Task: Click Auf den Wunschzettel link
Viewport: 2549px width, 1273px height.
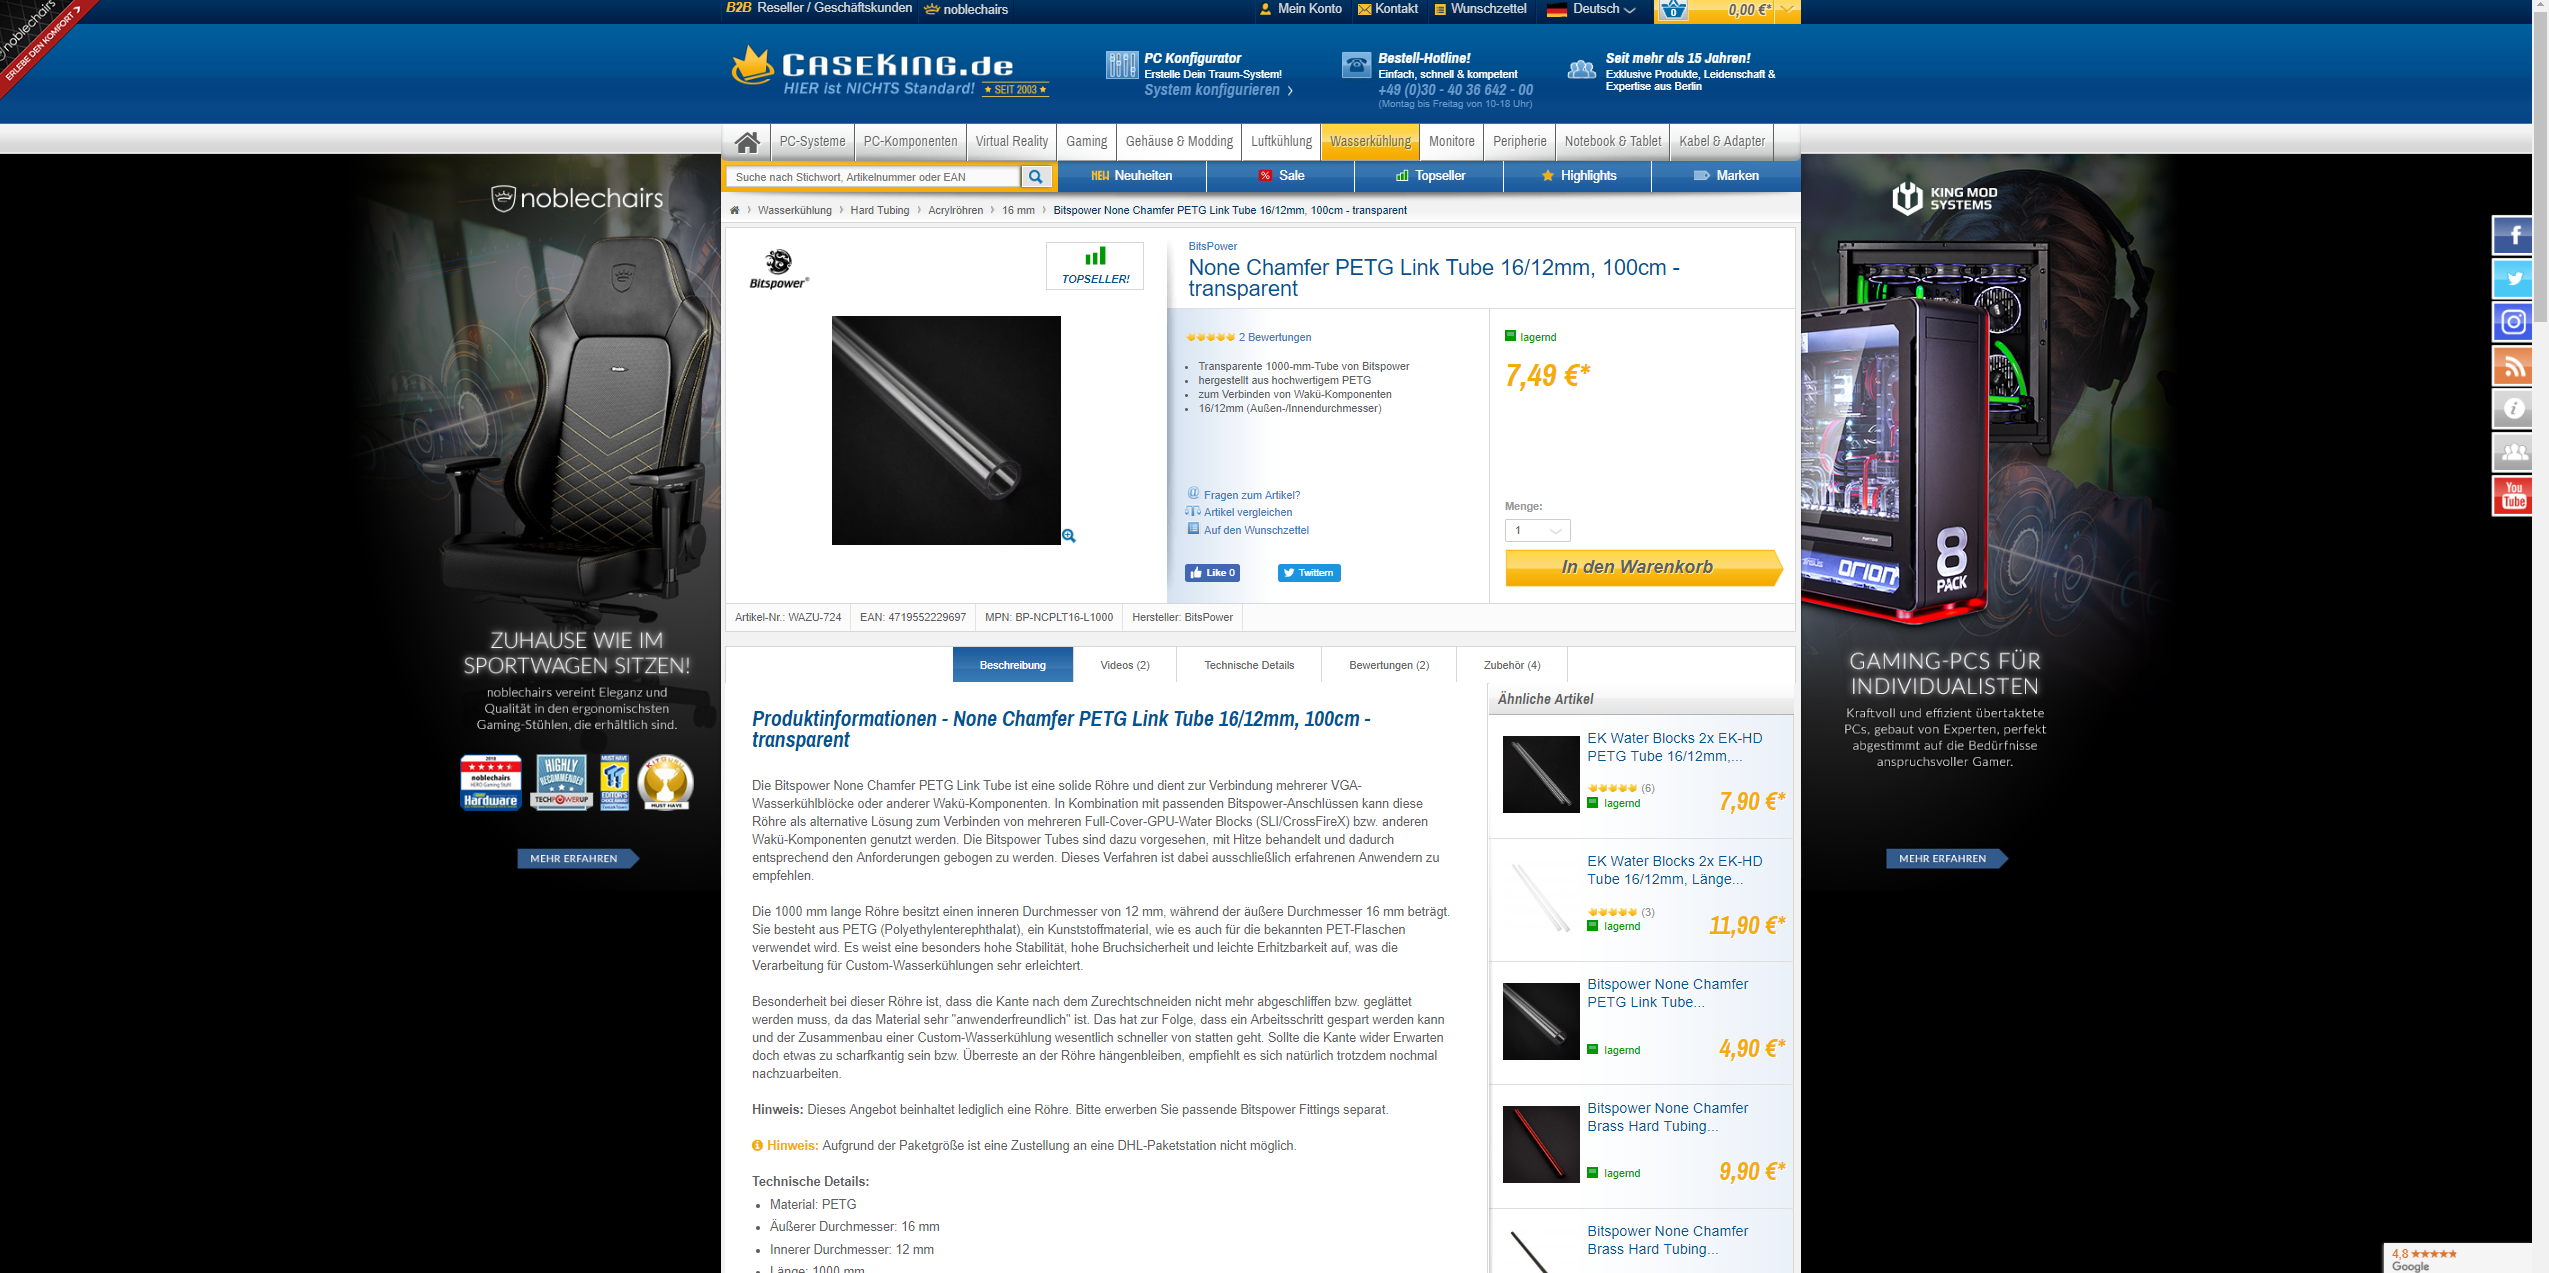Action: coord(1255,530)
